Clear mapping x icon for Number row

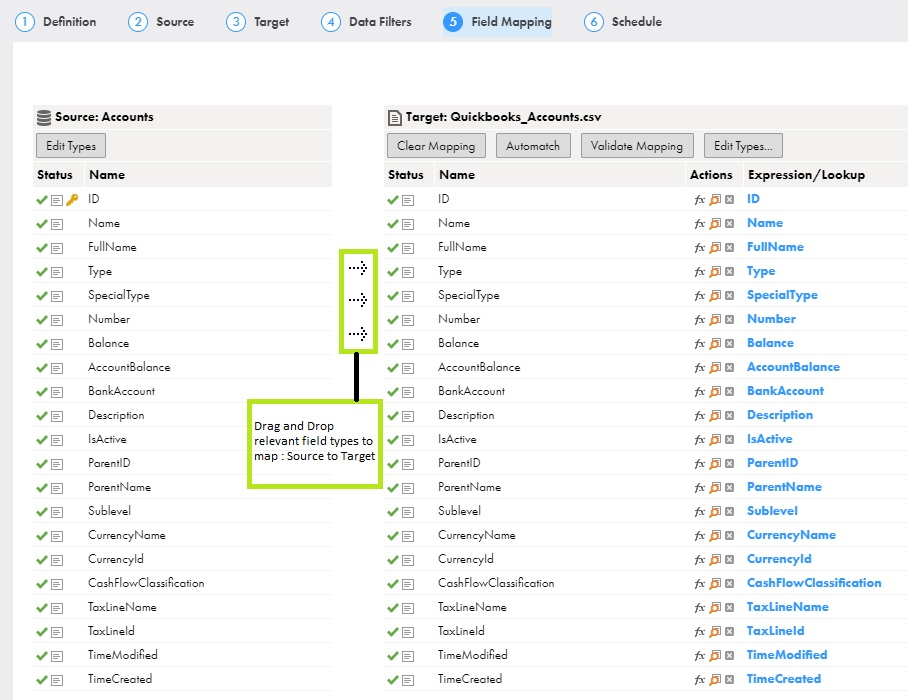[x=730, y=320]
